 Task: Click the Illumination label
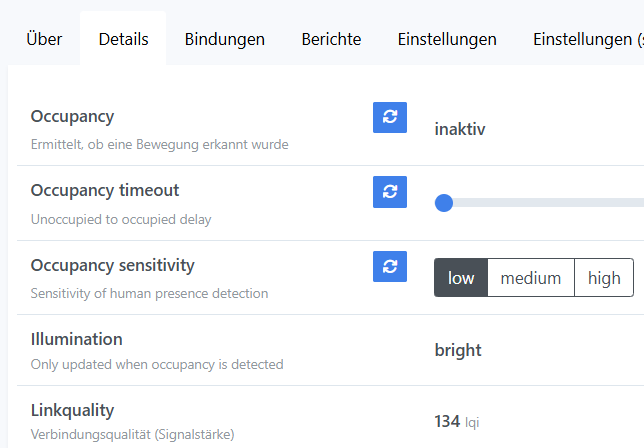click(x=77, y=339)
